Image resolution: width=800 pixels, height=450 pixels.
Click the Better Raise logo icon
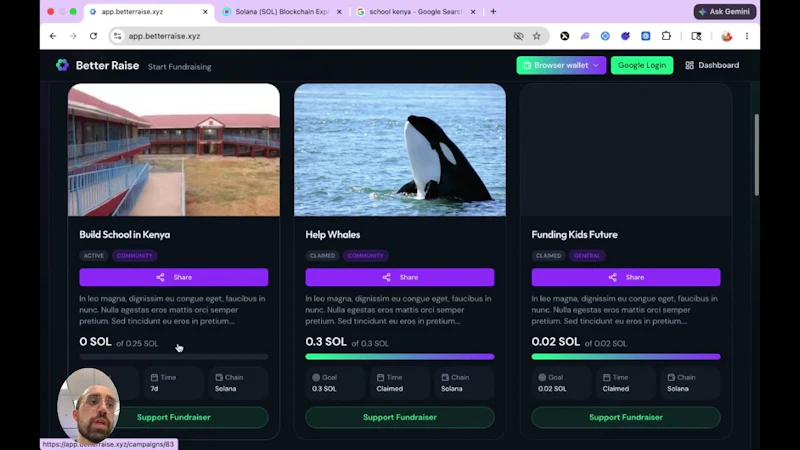(62, 65)
